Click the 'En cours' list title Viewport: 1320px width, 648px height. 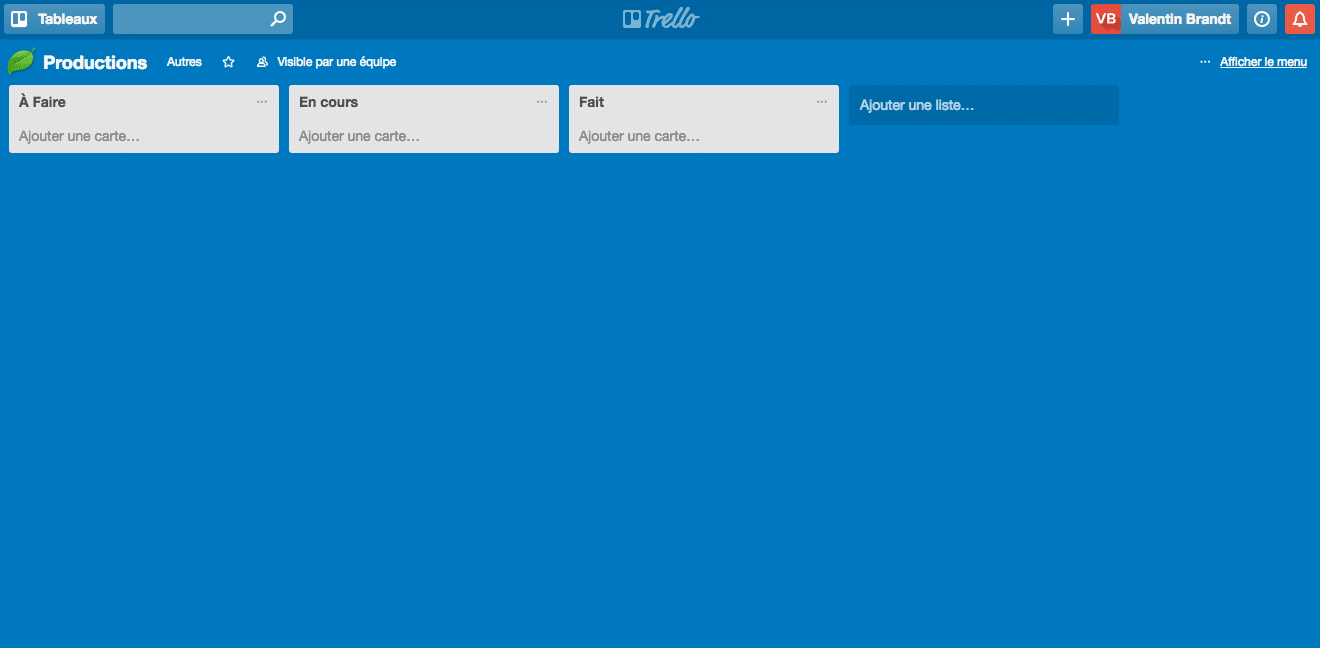click(x=328, y=102)
